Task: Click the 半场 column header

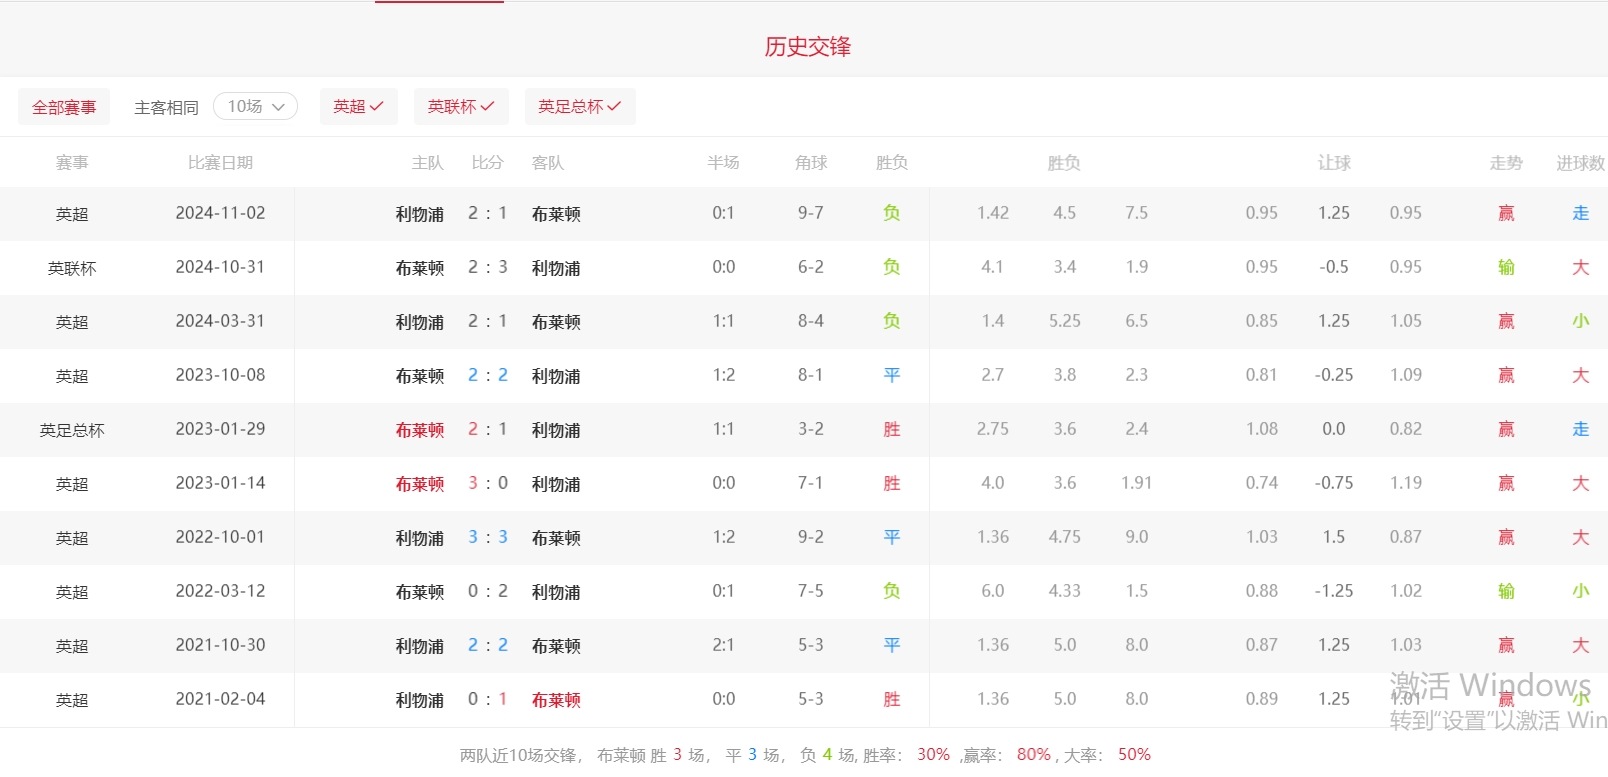Action: pyautogui.click(x=723, y=163)
